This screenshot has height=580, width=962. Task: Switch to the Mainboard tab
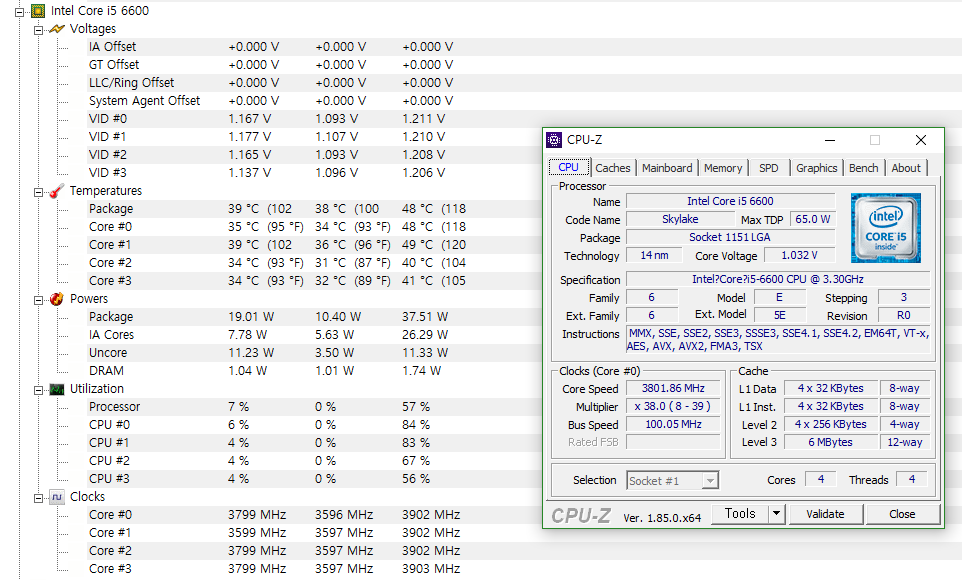(x=667, y=168)
